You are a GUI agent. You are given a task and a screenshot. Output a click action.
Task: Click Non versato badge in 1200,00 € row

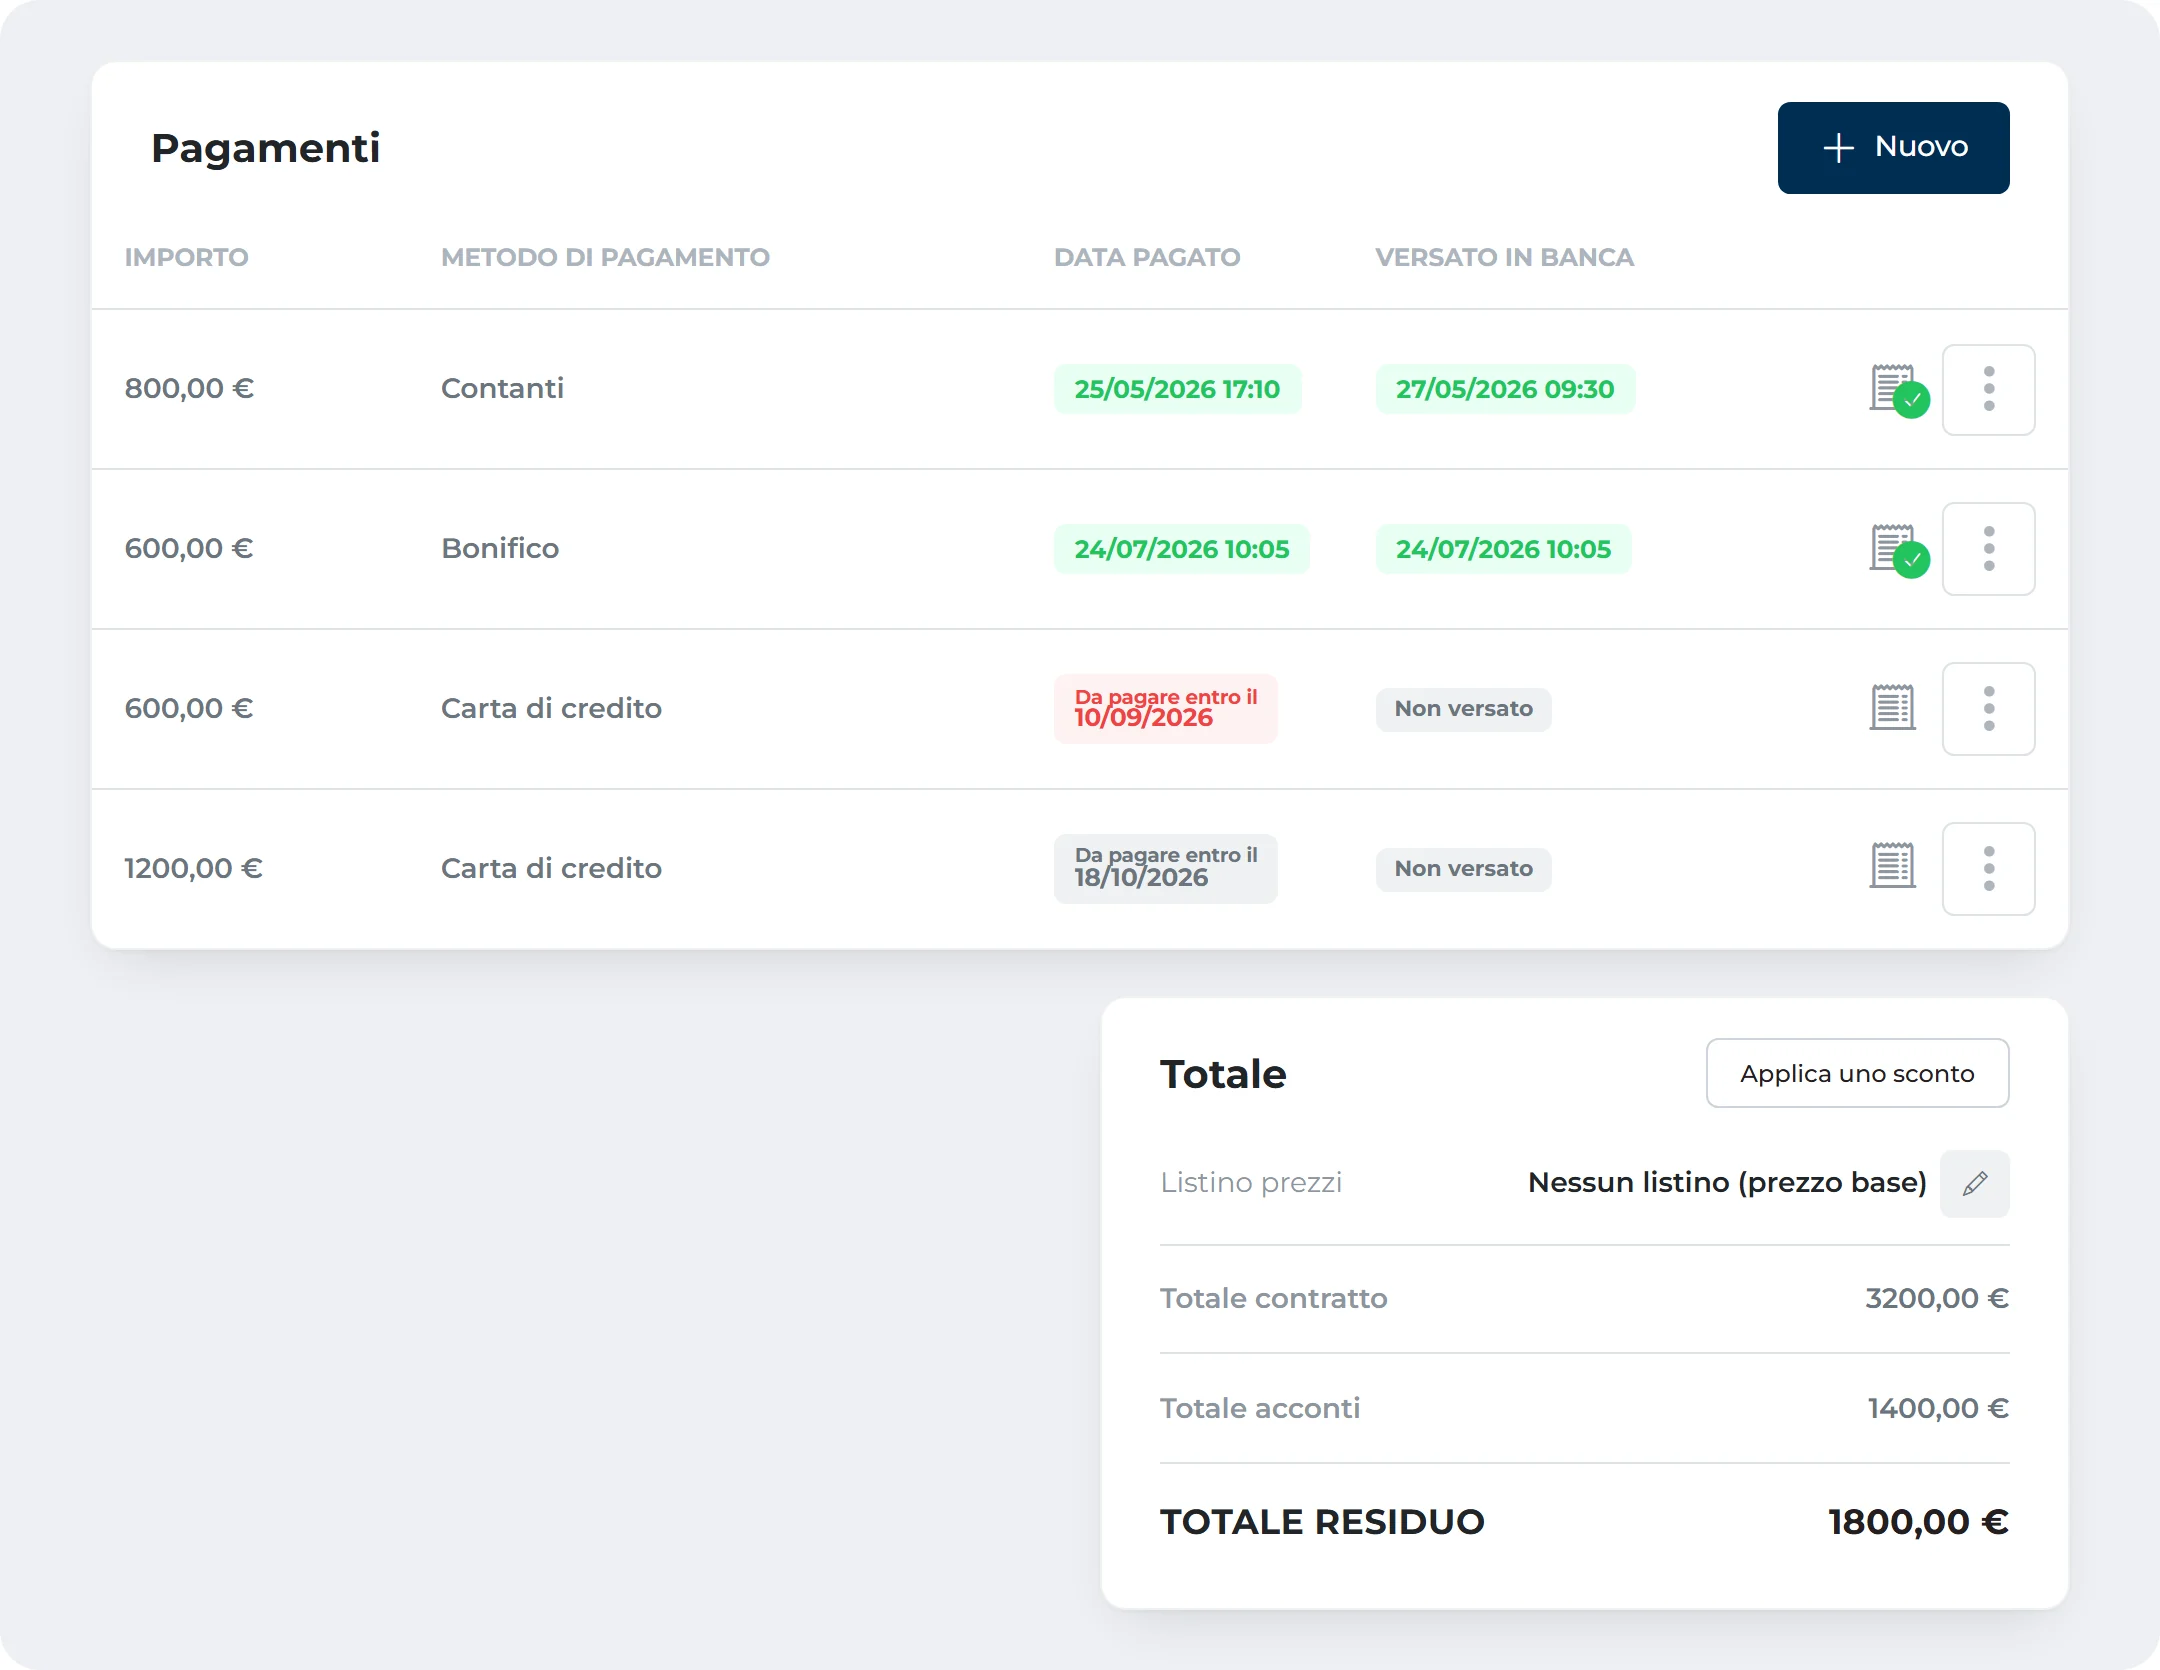tap(1463, 869)
